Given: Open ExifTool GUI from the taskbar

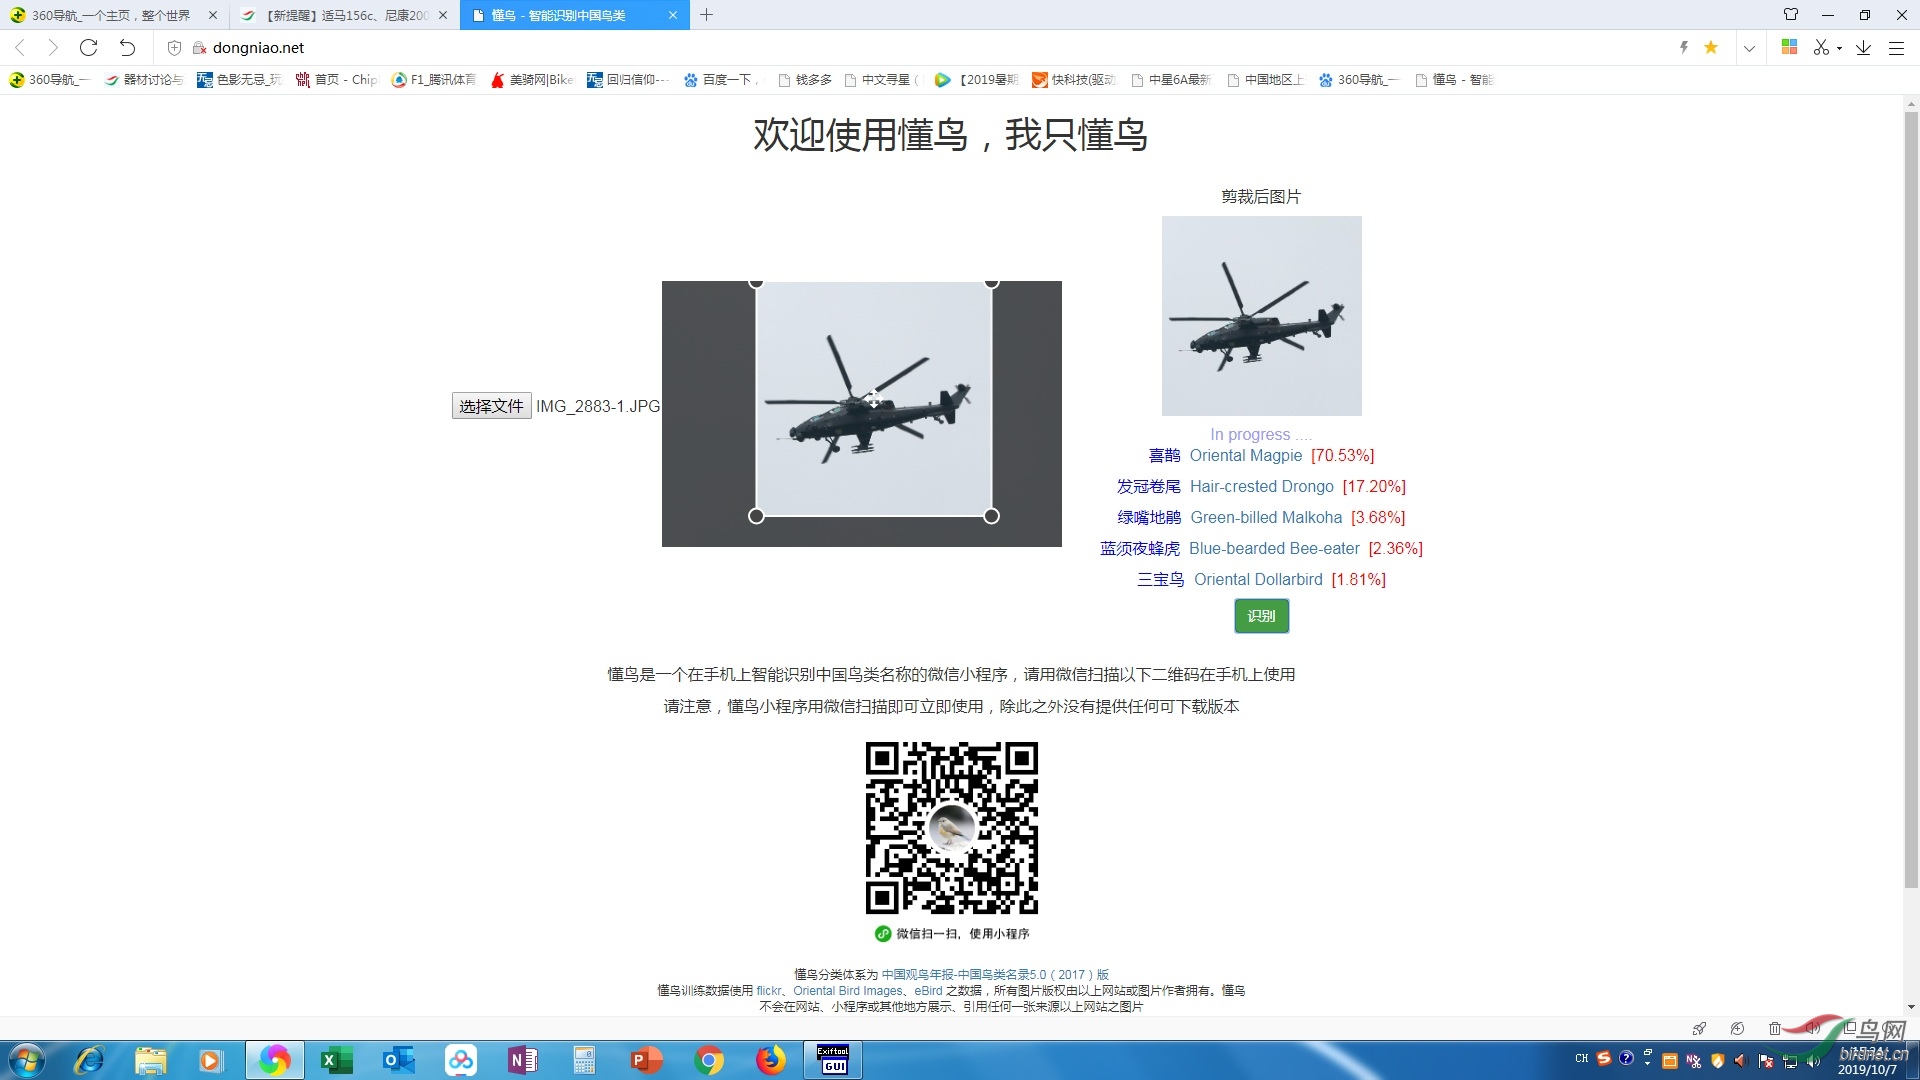Looking at the screenshot, I should pos(833,1060).
